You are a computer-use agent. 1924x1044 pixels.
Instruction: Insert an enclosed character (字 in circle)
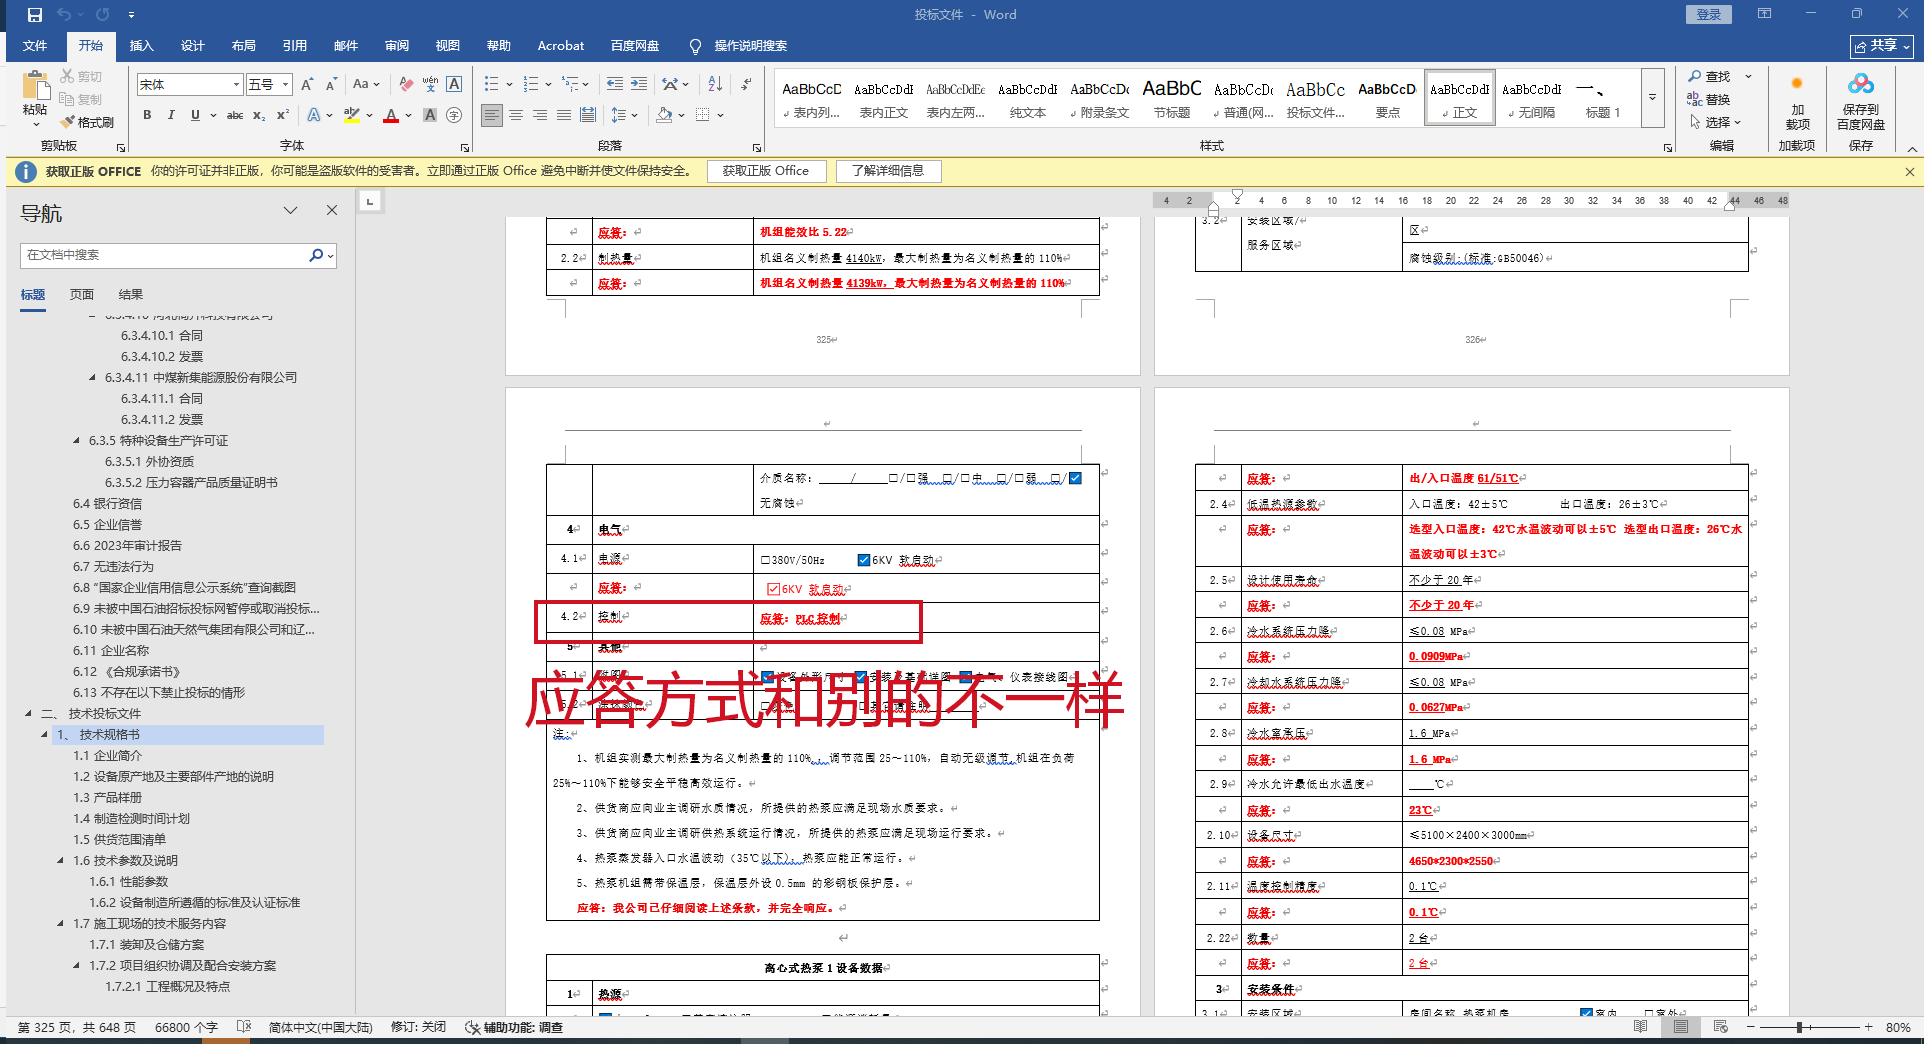click(x=454, y=115)
